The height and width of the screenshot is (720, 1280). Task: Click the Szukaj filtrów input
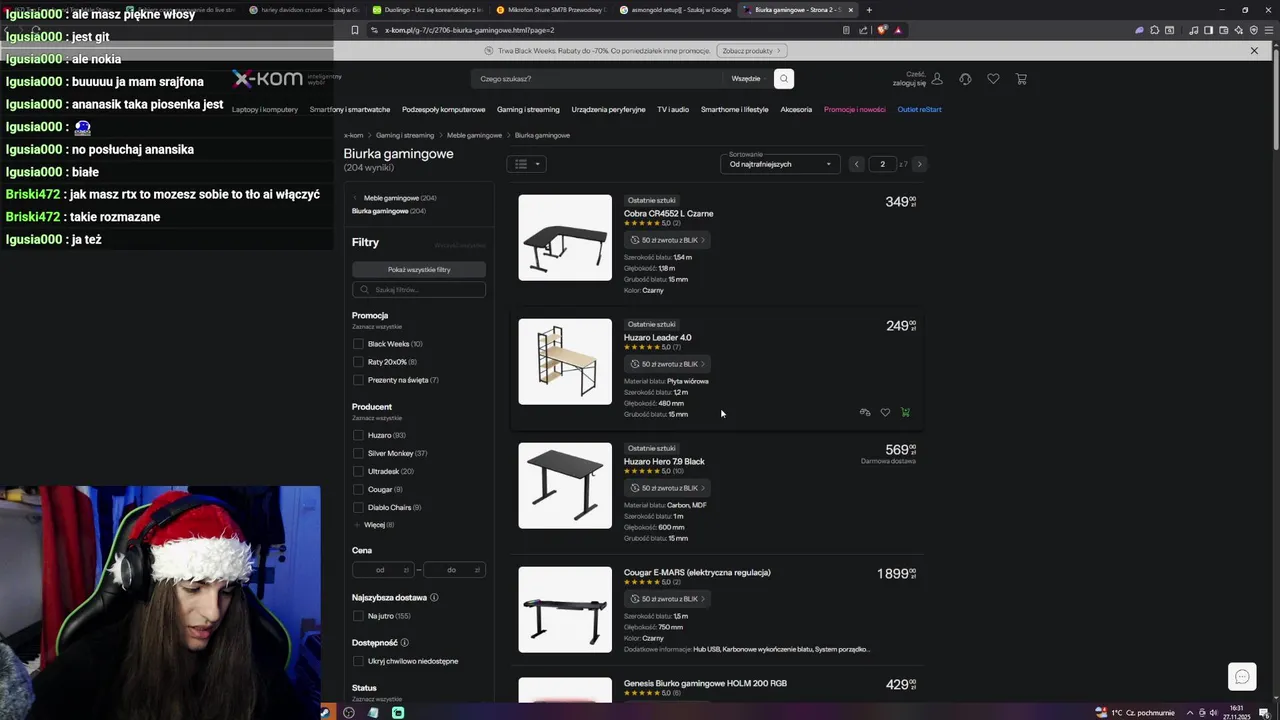419,289
